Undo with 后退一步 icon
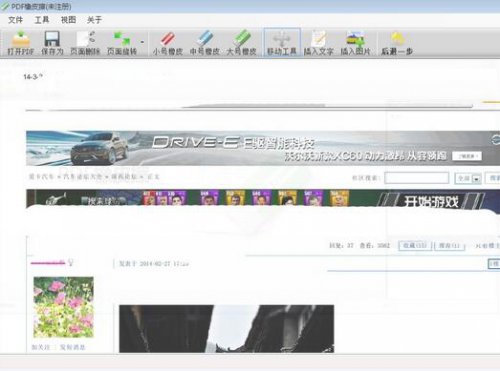 point(397,43)
